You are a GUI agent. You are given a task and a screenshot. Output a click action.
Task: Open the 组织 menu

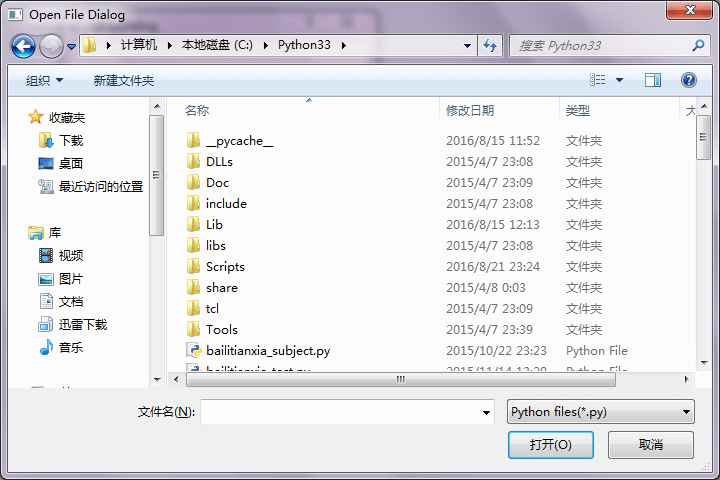(44, 81)
